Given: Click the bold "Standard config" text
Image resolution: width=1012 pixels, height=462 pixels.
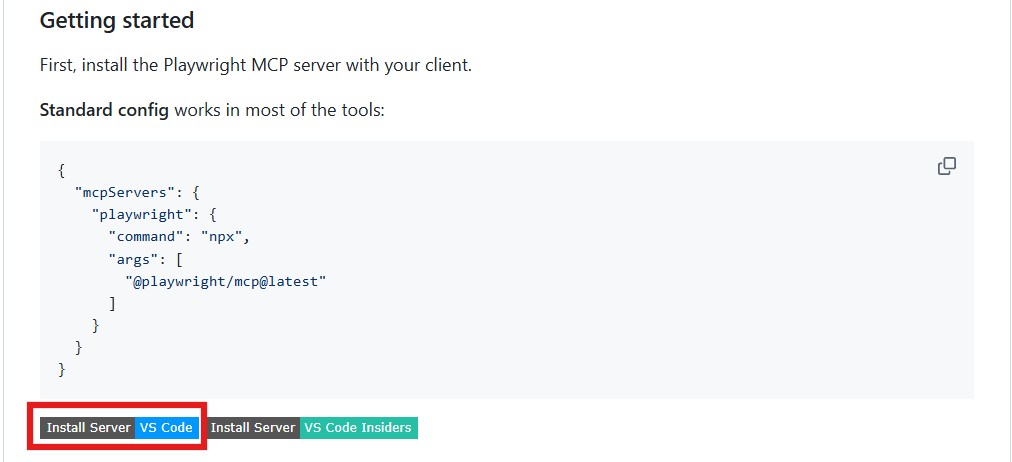Looking at the screenshot, I should 104,109.
